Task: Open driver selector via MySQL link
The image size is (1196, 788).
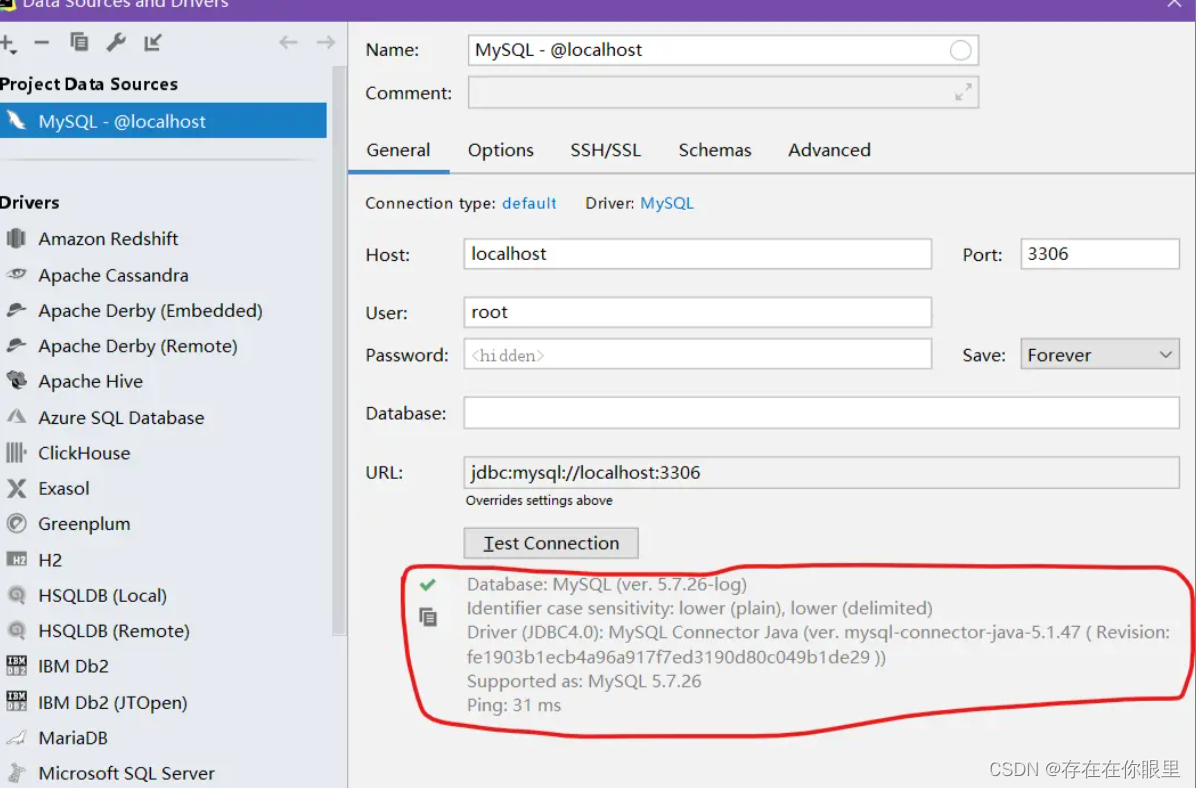Action: (x=667, y=203)
